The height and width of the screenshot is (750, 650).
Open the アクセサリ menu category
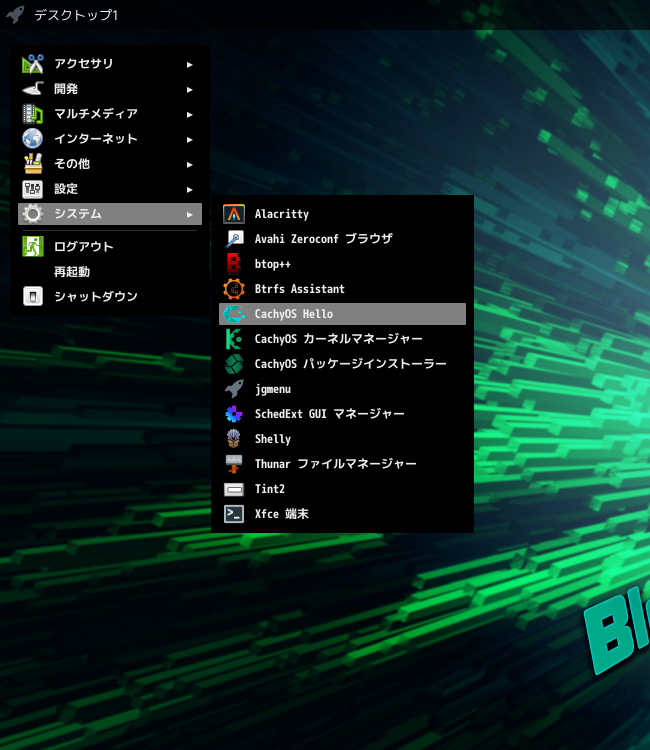tap(110, 64)
